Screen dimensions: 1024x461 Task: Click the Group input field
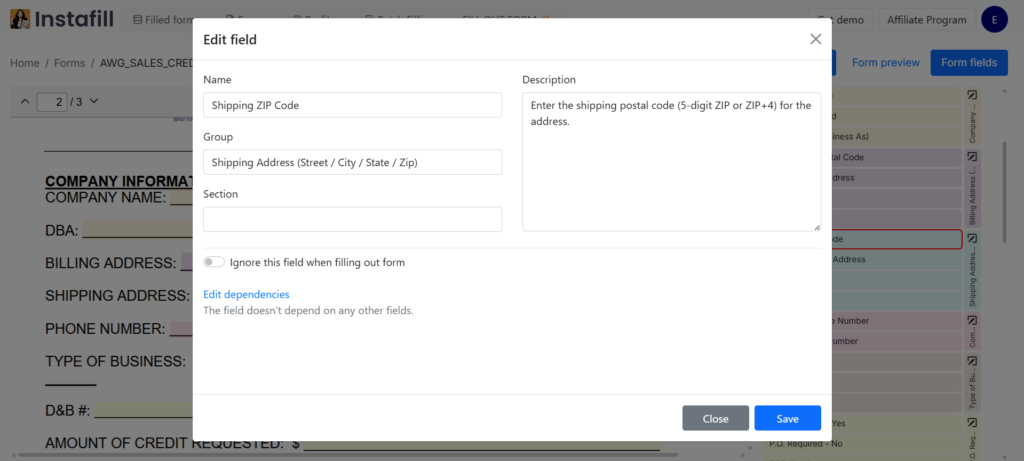click(352, 162)
